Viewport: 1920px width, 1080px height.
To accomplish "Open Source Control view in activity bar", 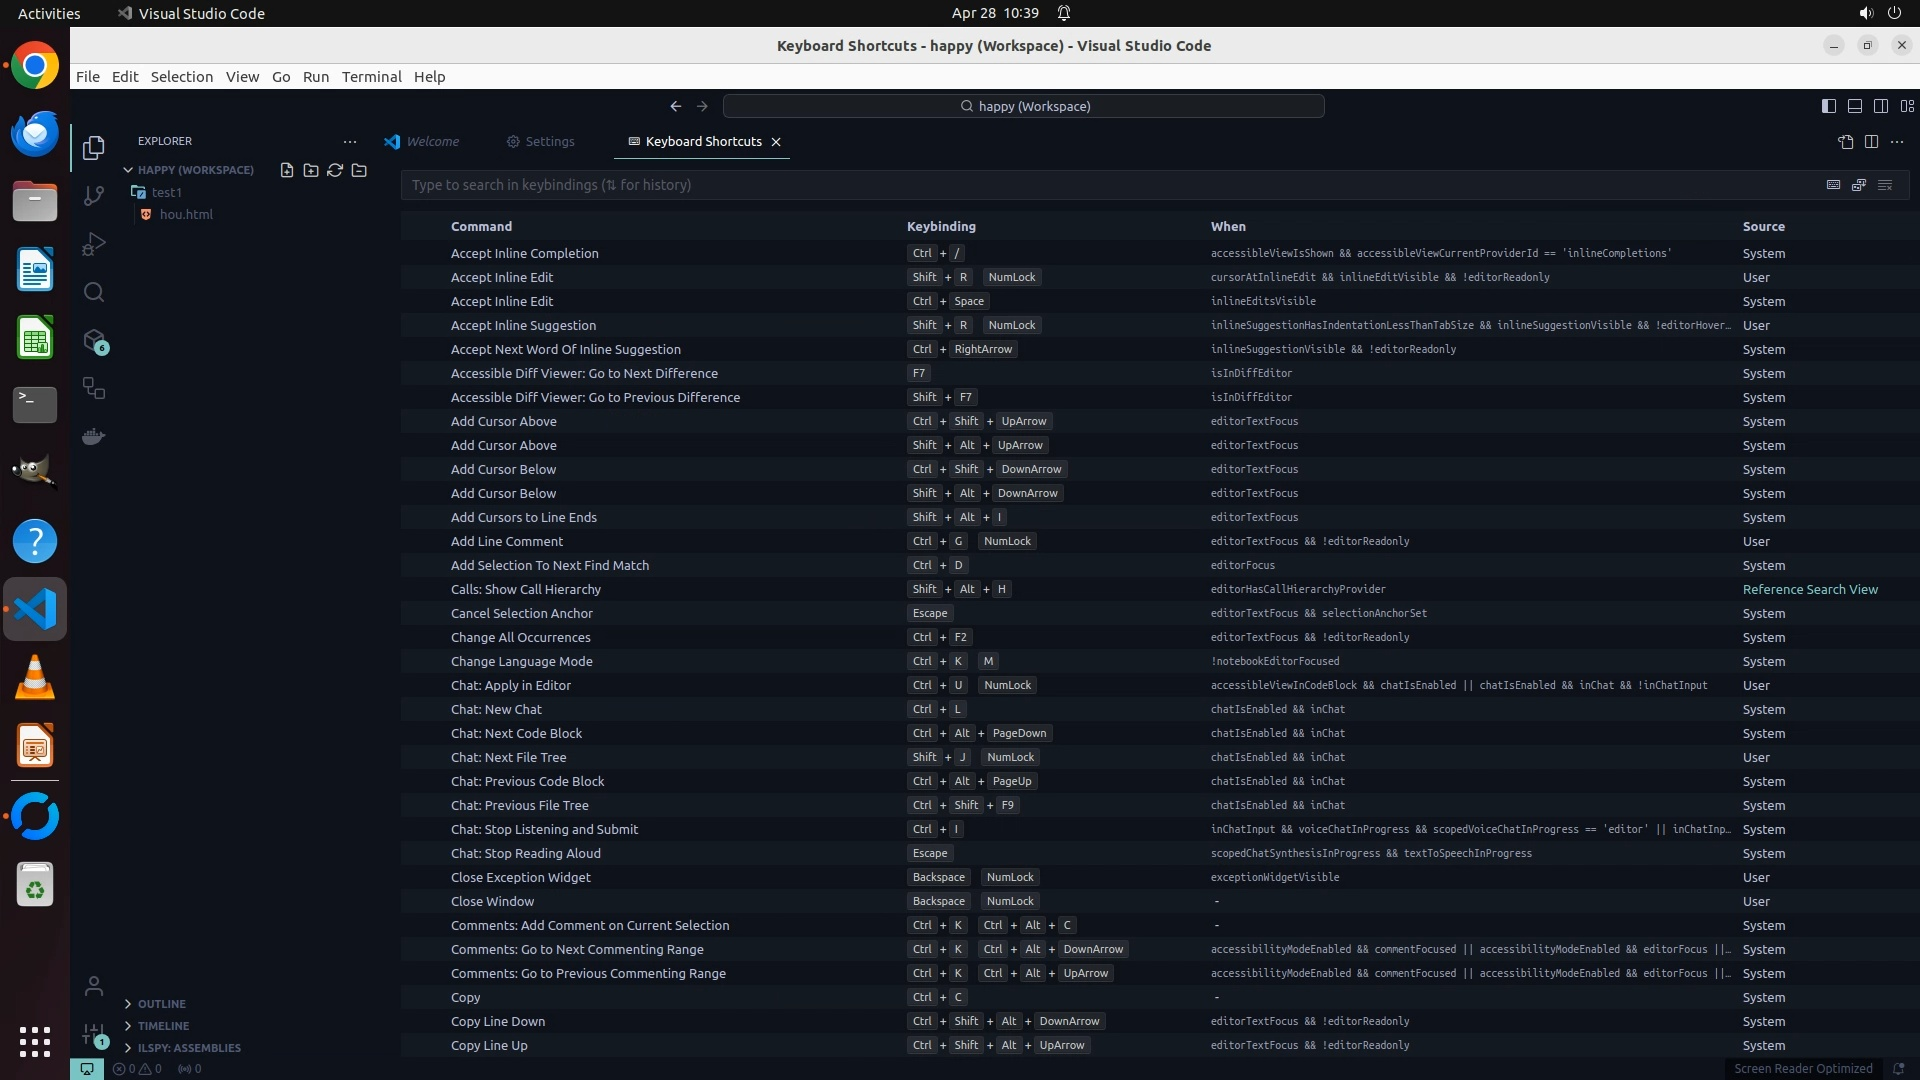I will pyautogui.click(x=94, y=196).
